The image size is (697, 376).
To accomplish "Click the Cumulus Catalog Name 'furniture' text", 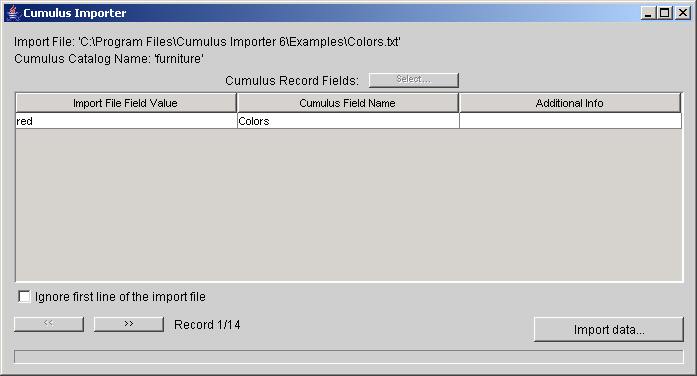I will click(x=109, y=59).
